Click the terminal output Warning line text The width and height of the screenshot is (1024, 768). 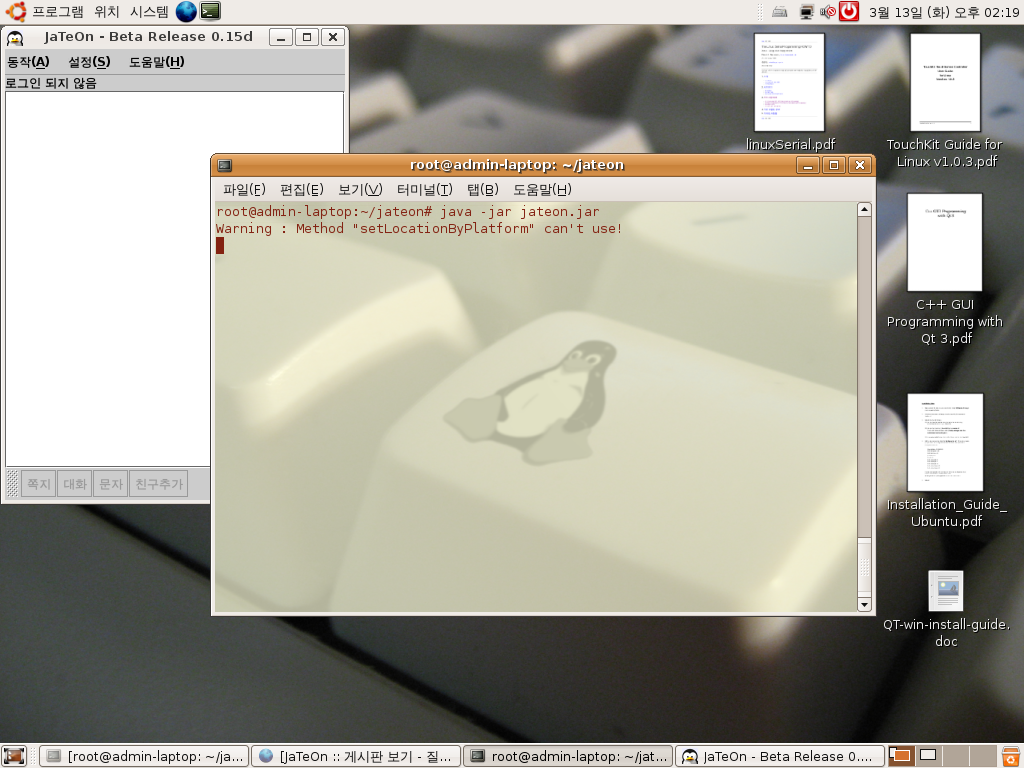click(x=419, y=229)
